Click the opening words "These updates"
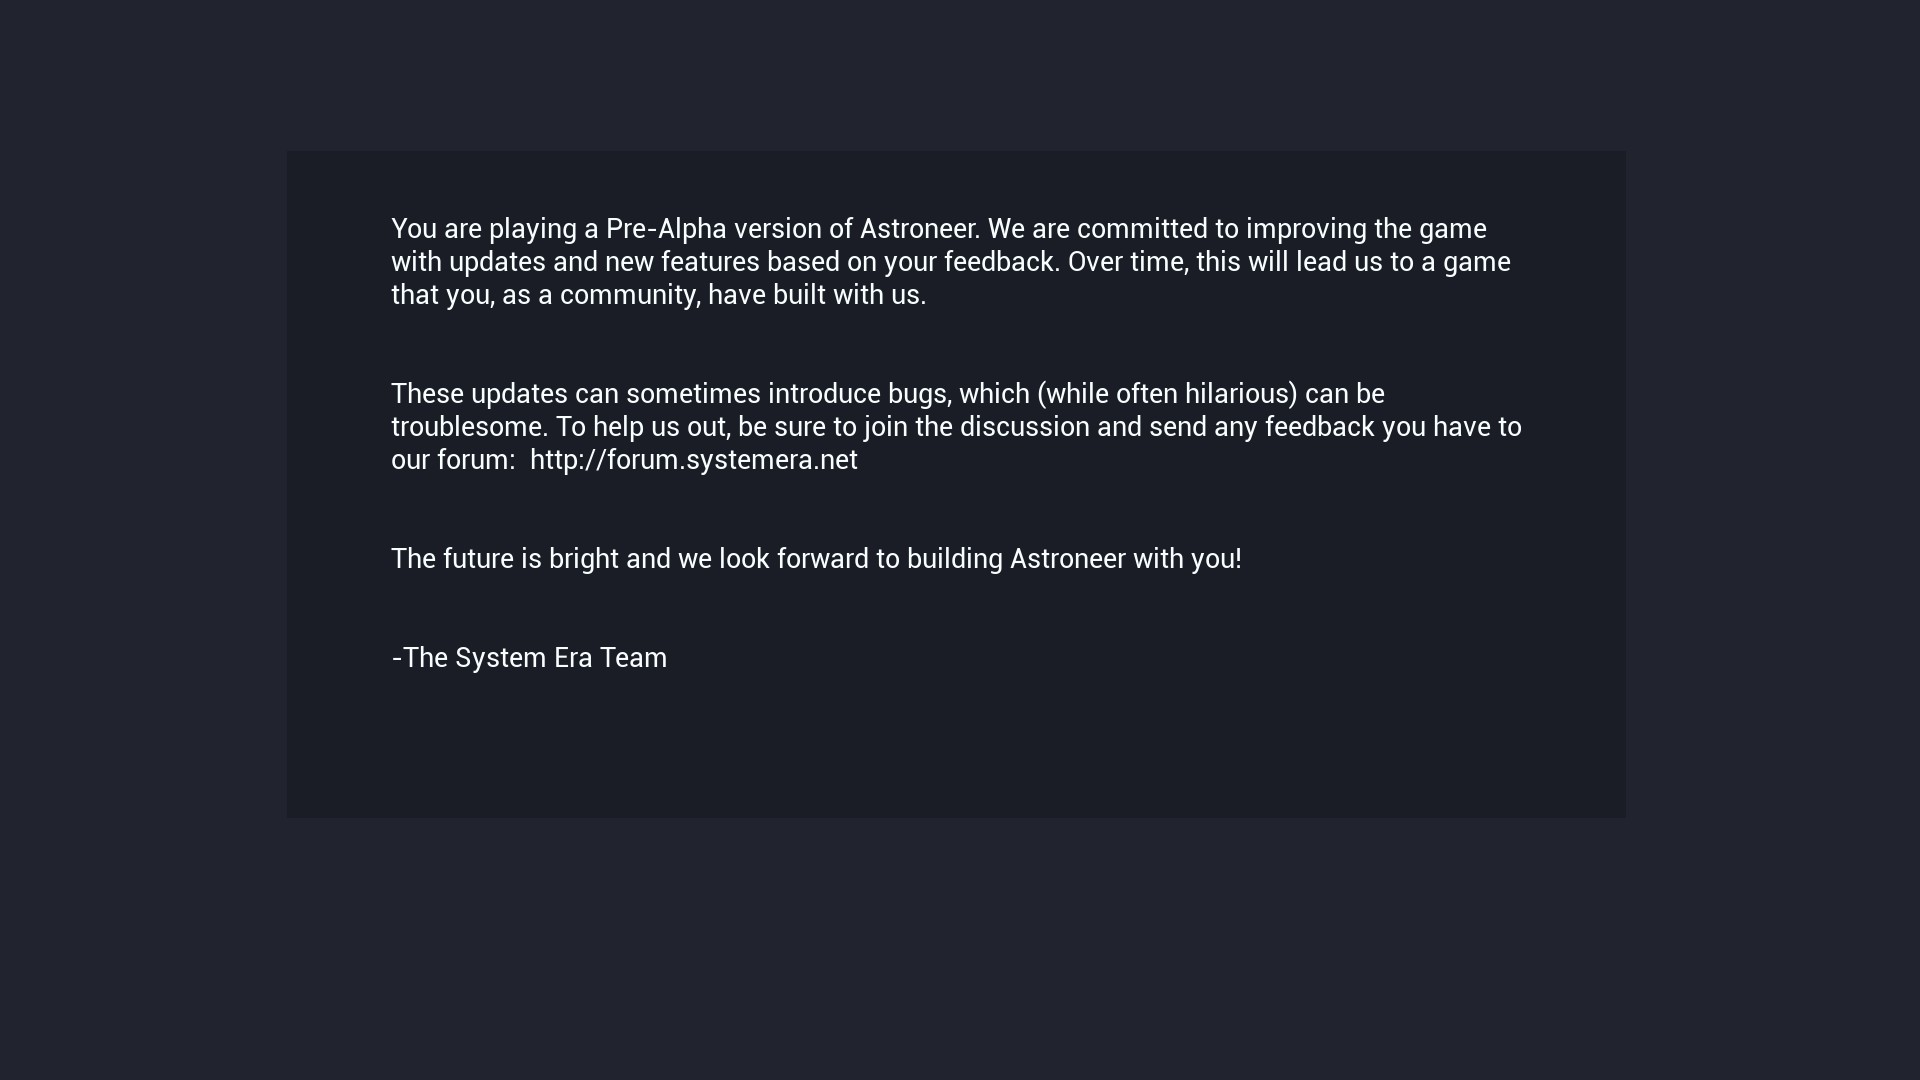 479,394
